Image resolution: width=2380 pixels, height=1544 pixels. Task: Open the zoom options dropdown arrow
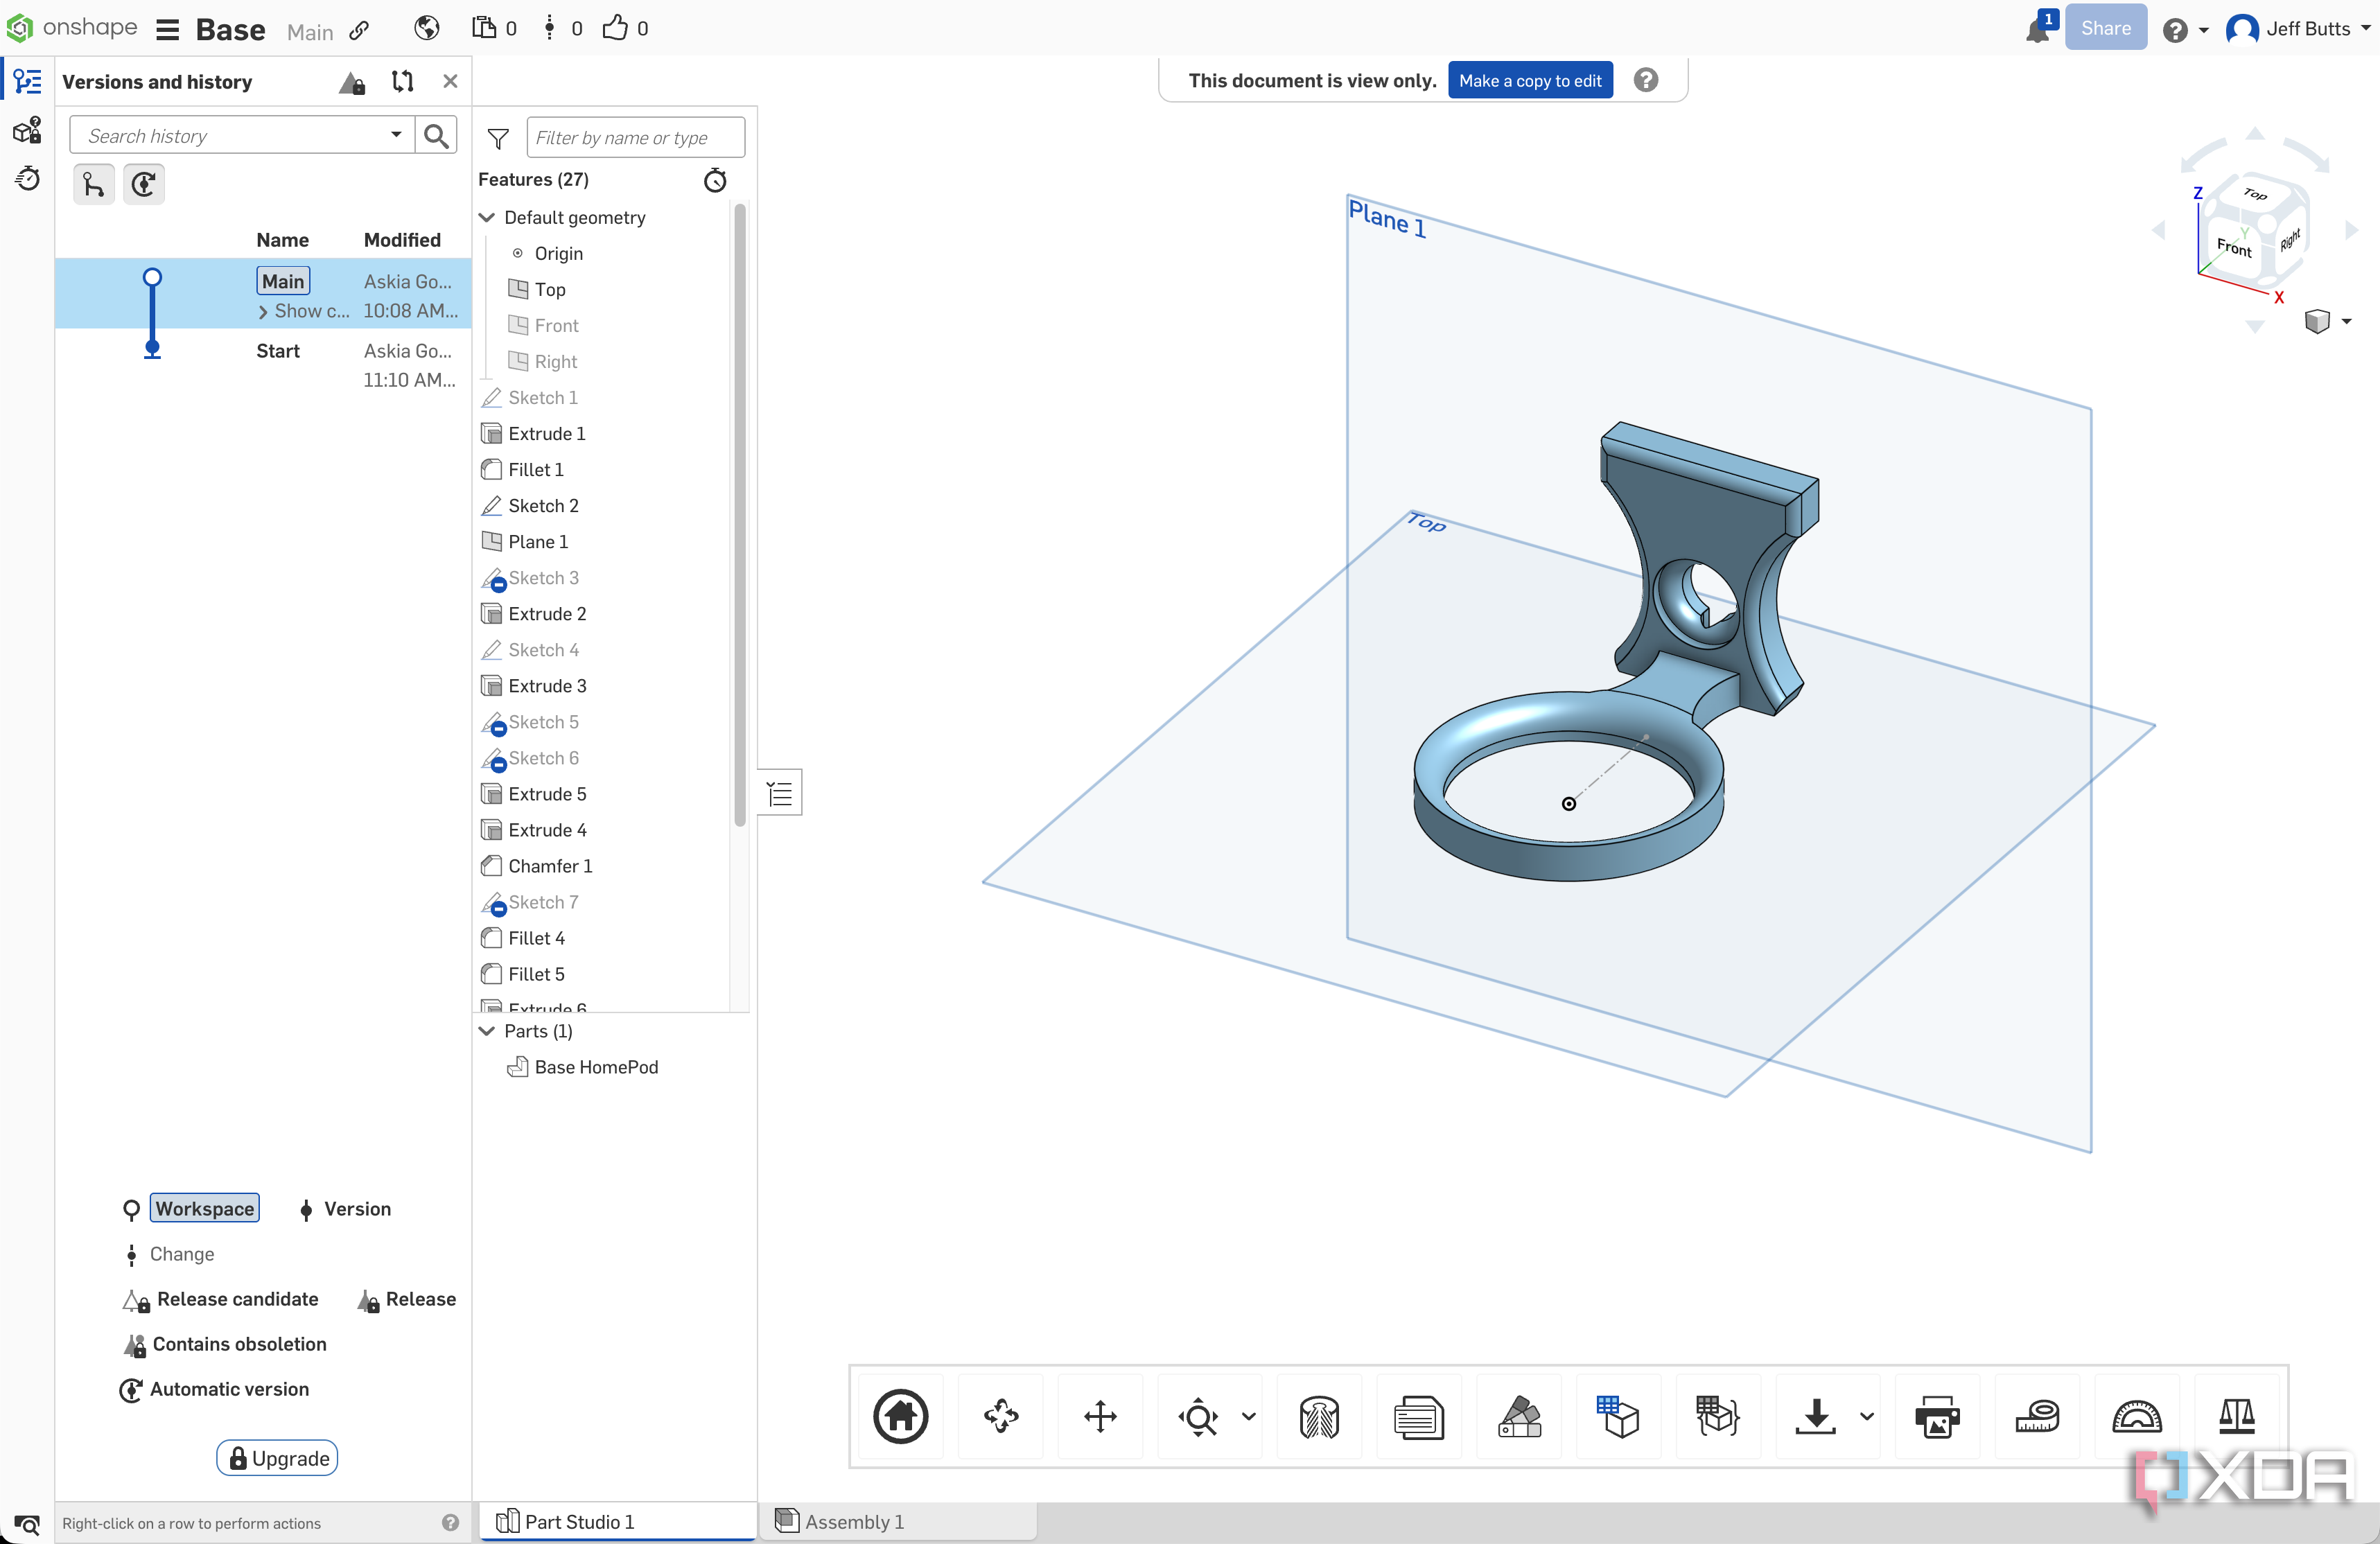point(1248,1416)
